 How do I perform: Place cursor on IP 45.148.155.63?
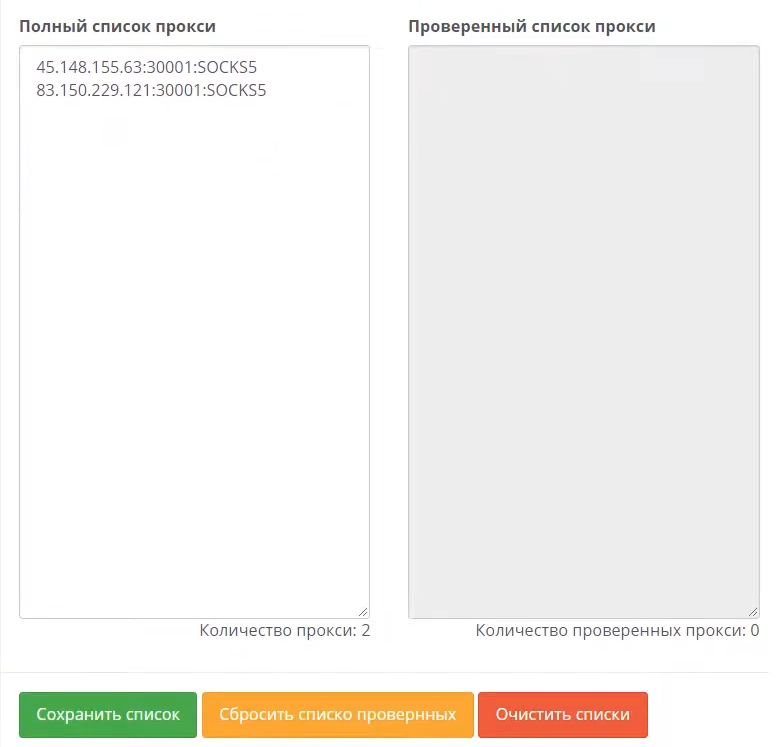pos(89,67)
